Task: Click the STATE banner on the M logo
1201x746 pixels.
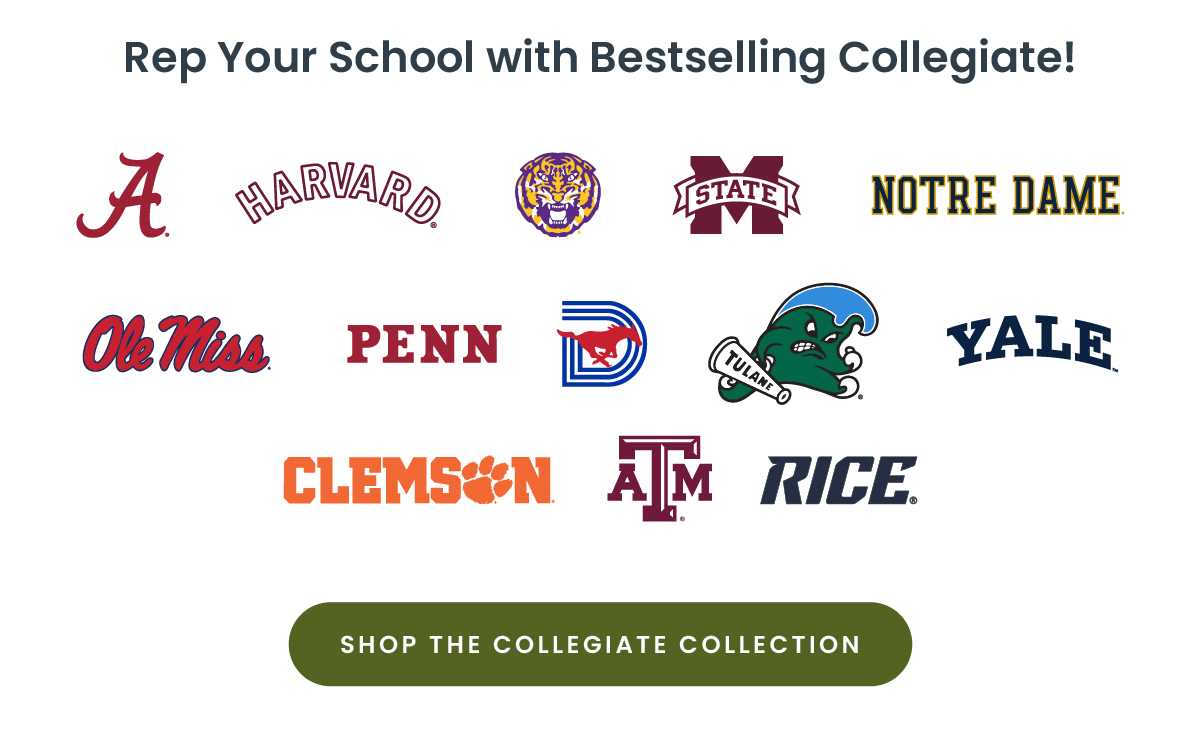Action: 737,191
